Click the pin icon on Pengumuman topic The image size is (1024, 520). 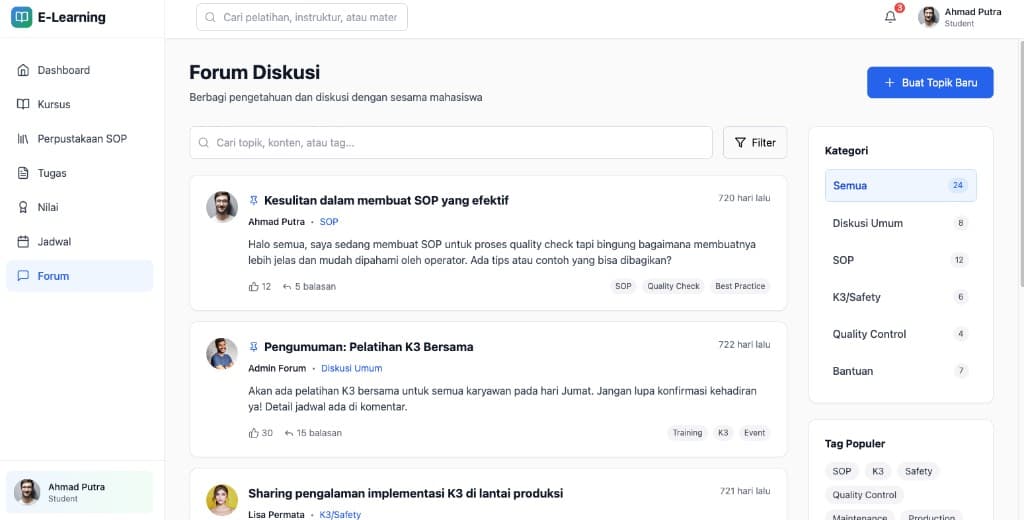[x=253, y=347]
